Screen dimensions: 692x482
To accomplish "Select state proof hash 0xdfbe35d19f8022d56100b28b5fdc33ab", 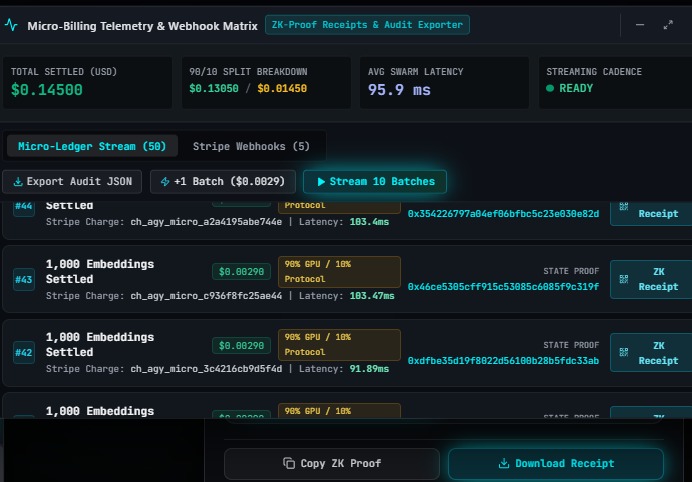I will 504,361.
